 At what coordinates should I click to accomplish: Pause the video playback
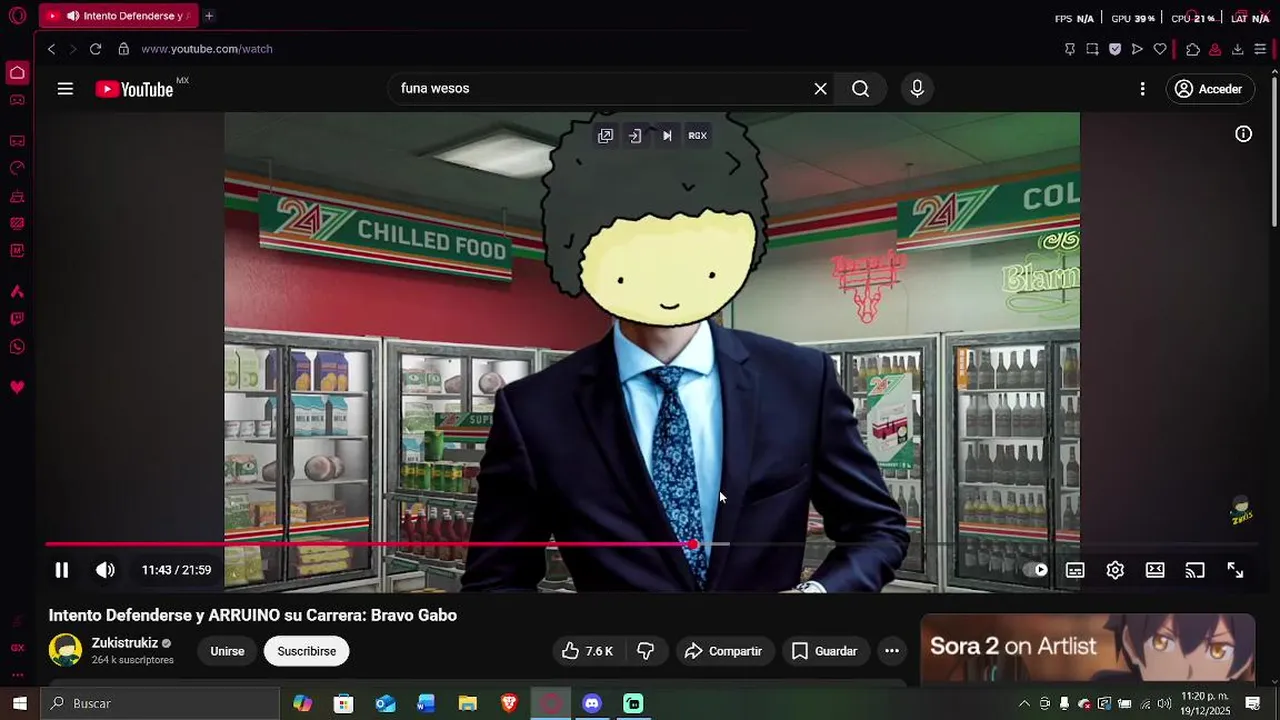(61, 570)
